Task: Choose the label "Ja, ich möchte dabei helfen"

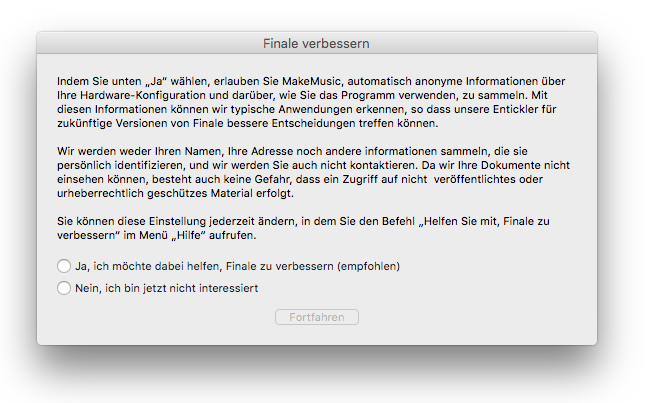Action: coord(149,266)
